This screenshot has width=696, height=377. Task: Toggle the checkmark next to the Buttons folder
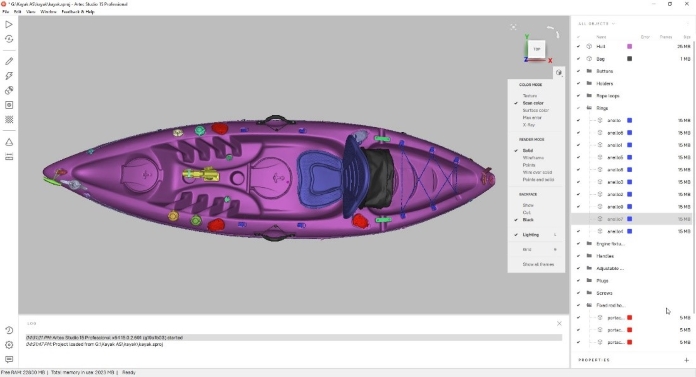578,71
